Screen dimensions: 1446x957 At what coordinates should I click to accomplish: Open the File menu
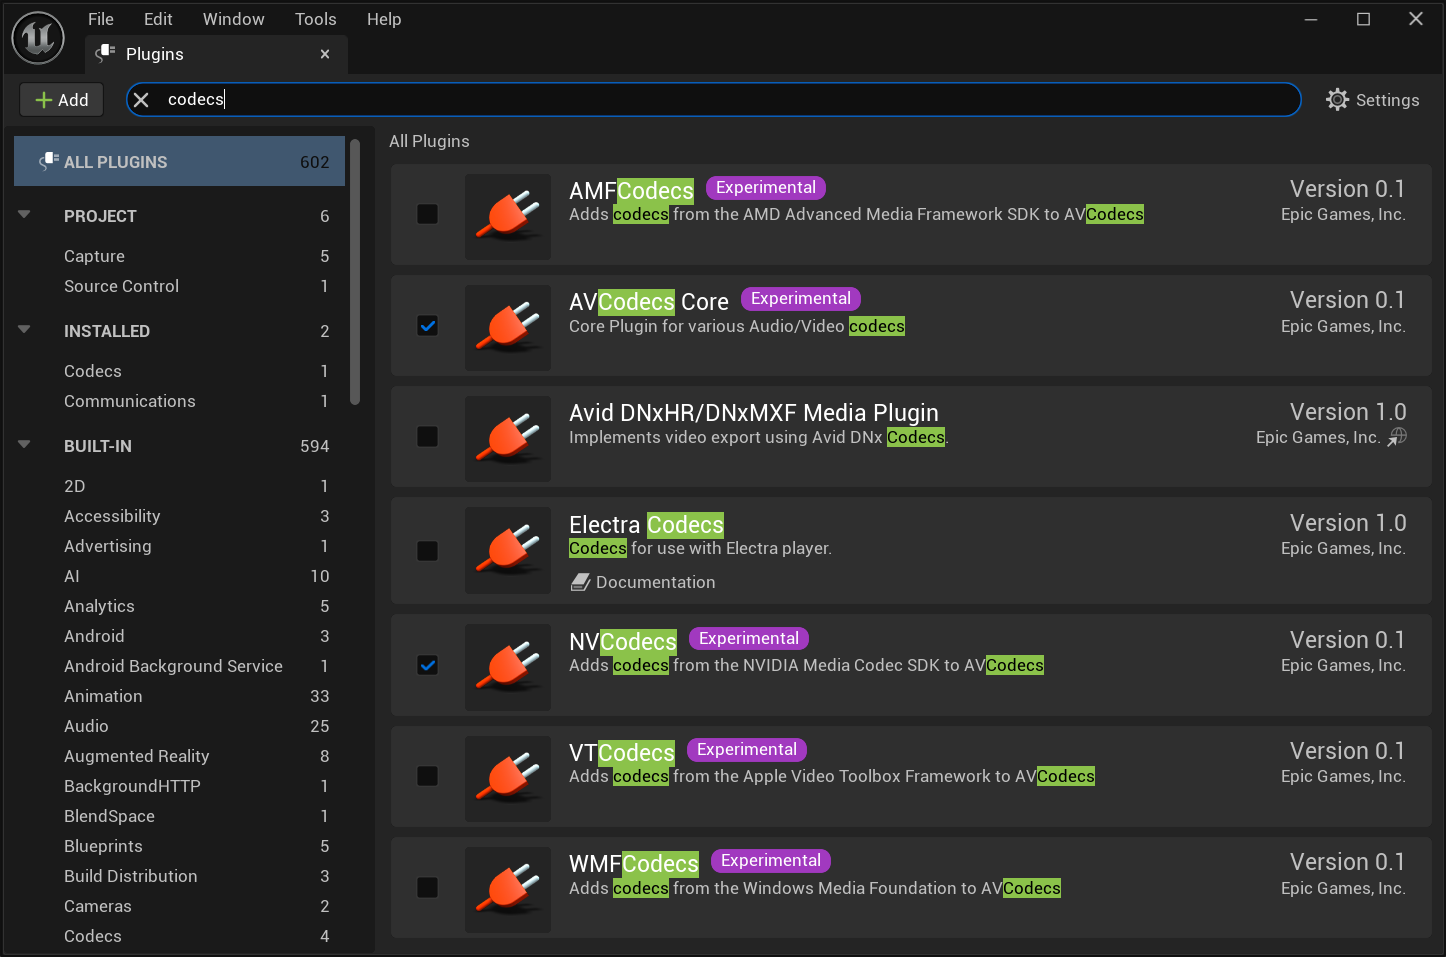101,19
